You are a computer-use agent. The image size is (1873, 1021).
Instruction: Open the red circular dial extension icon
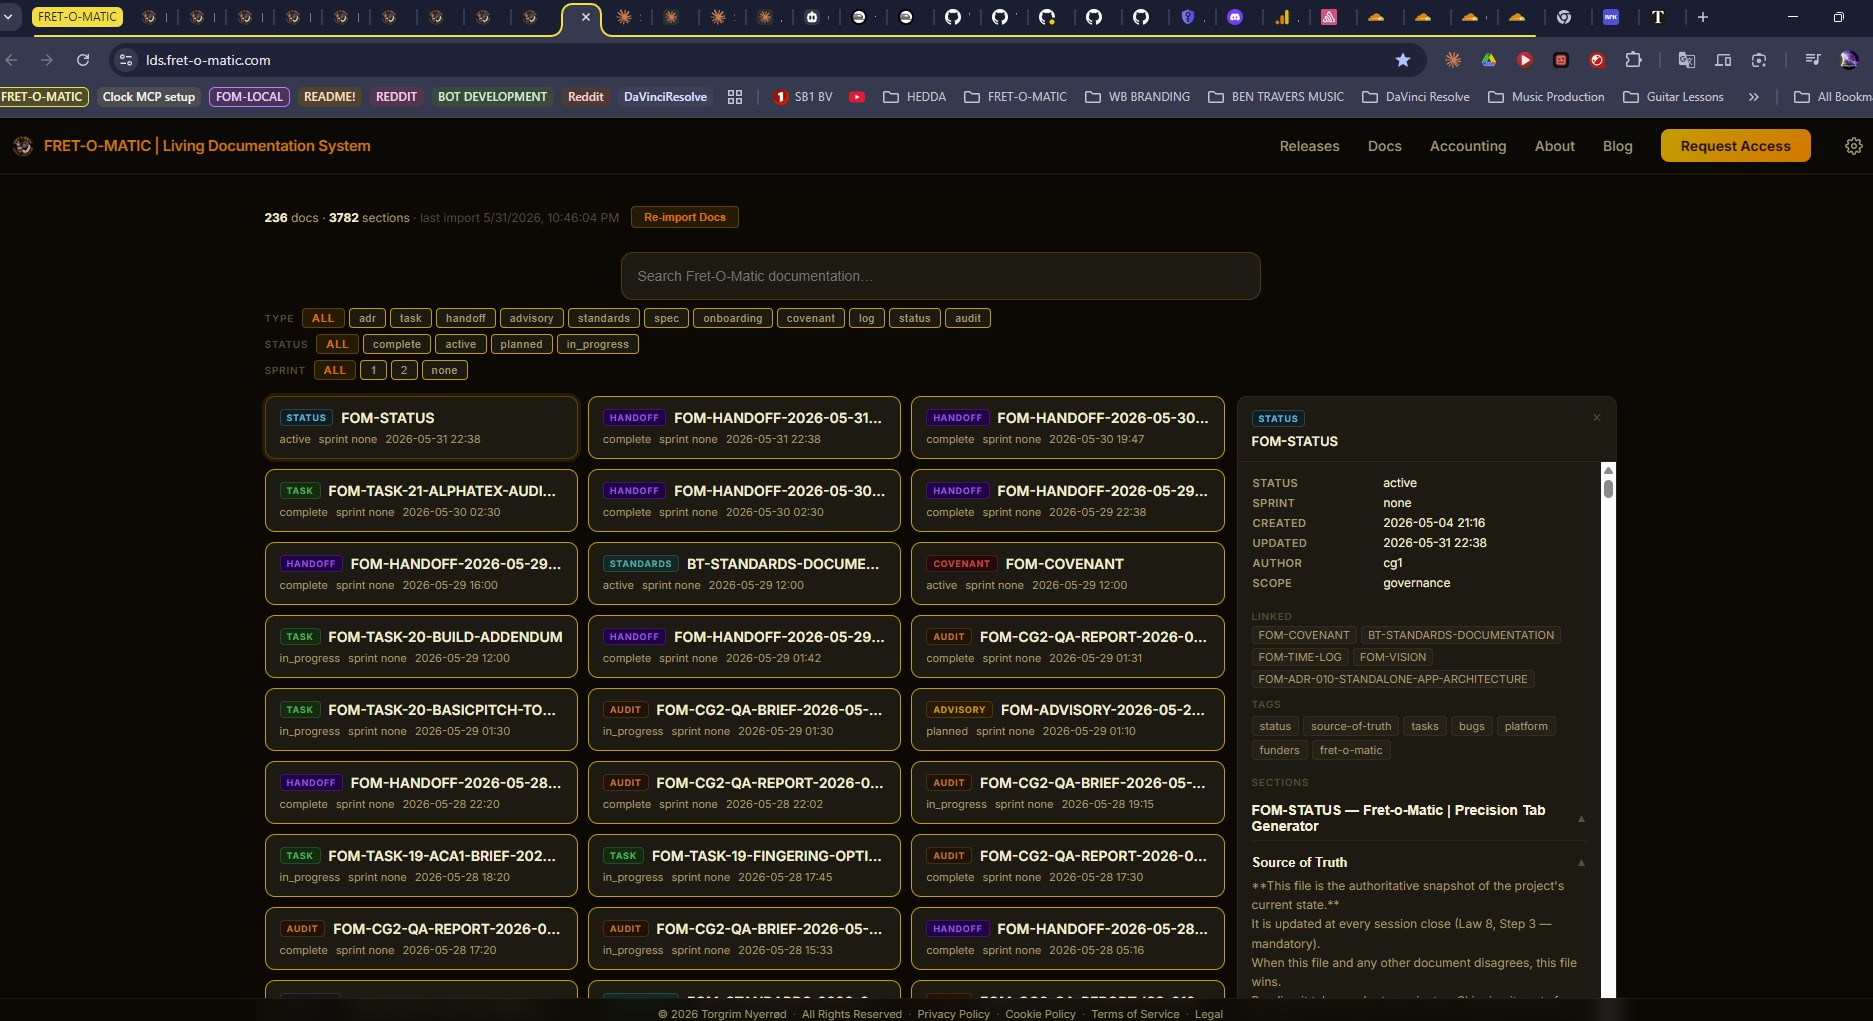(x=1597, y=60)
